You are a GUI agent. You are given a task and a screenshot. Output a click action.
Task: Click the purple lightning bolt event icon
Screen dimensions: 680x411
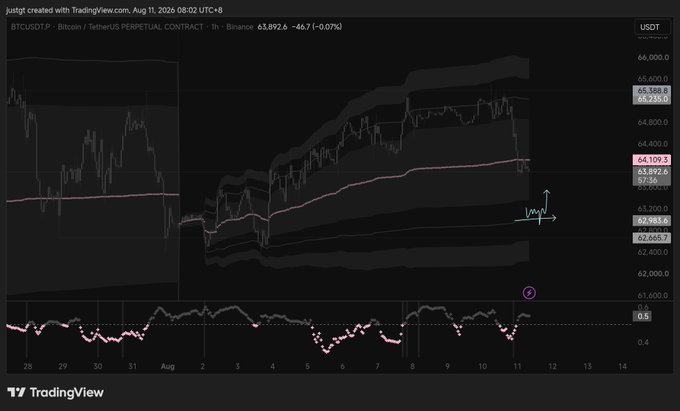(x=529, y=293)
